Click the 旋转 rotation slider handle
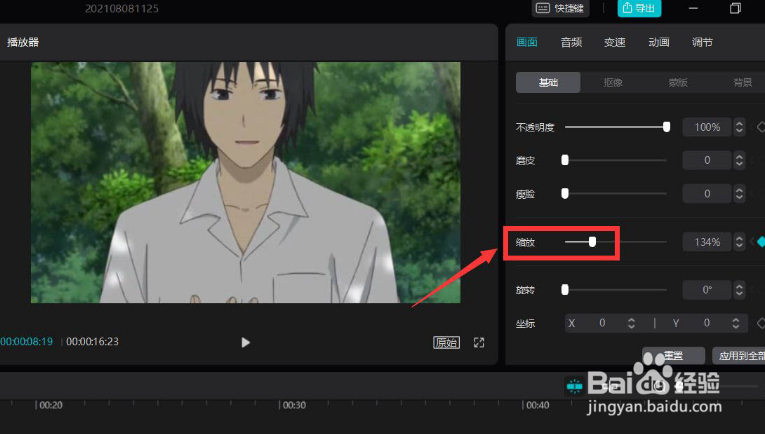 pyautogui.click(x=565, y=290)
